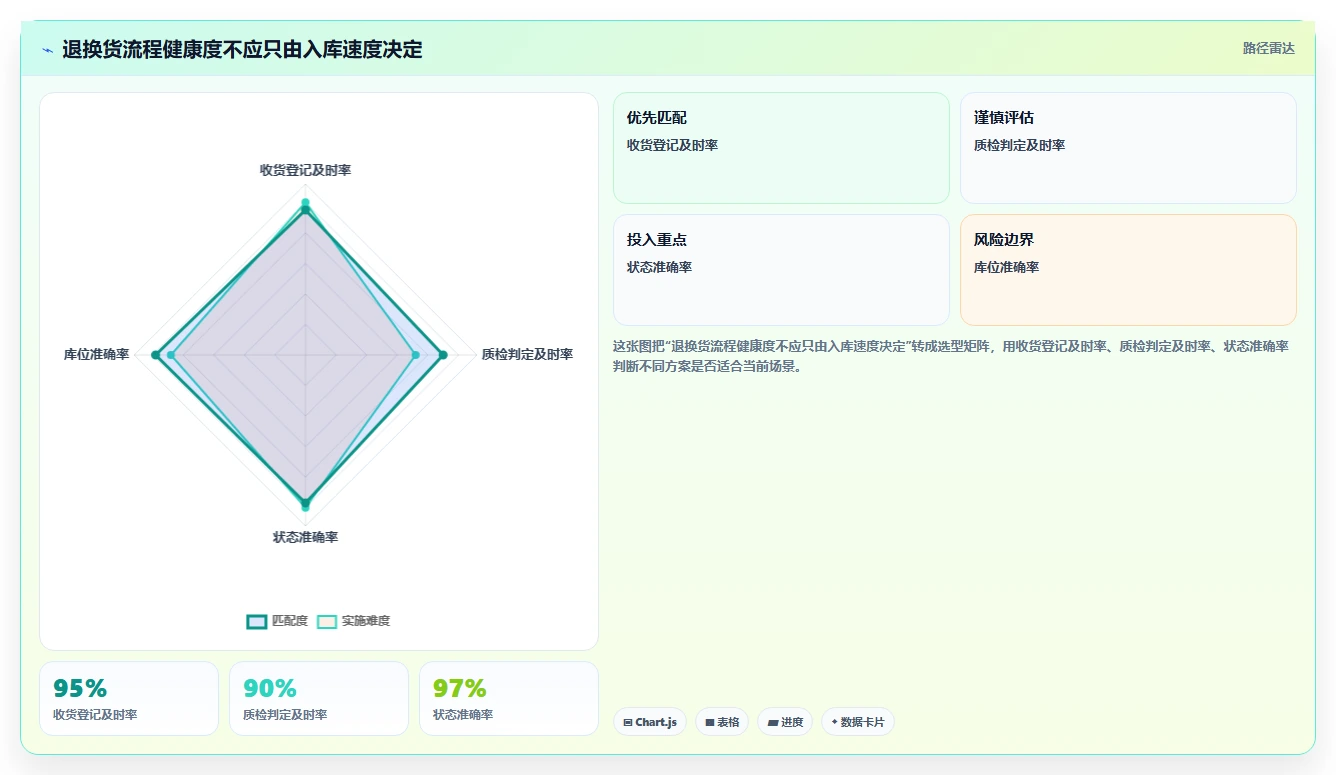This screenshot has width=1336, height=775.
Task: Click the 匹配度 legend label
Action: 290,621
